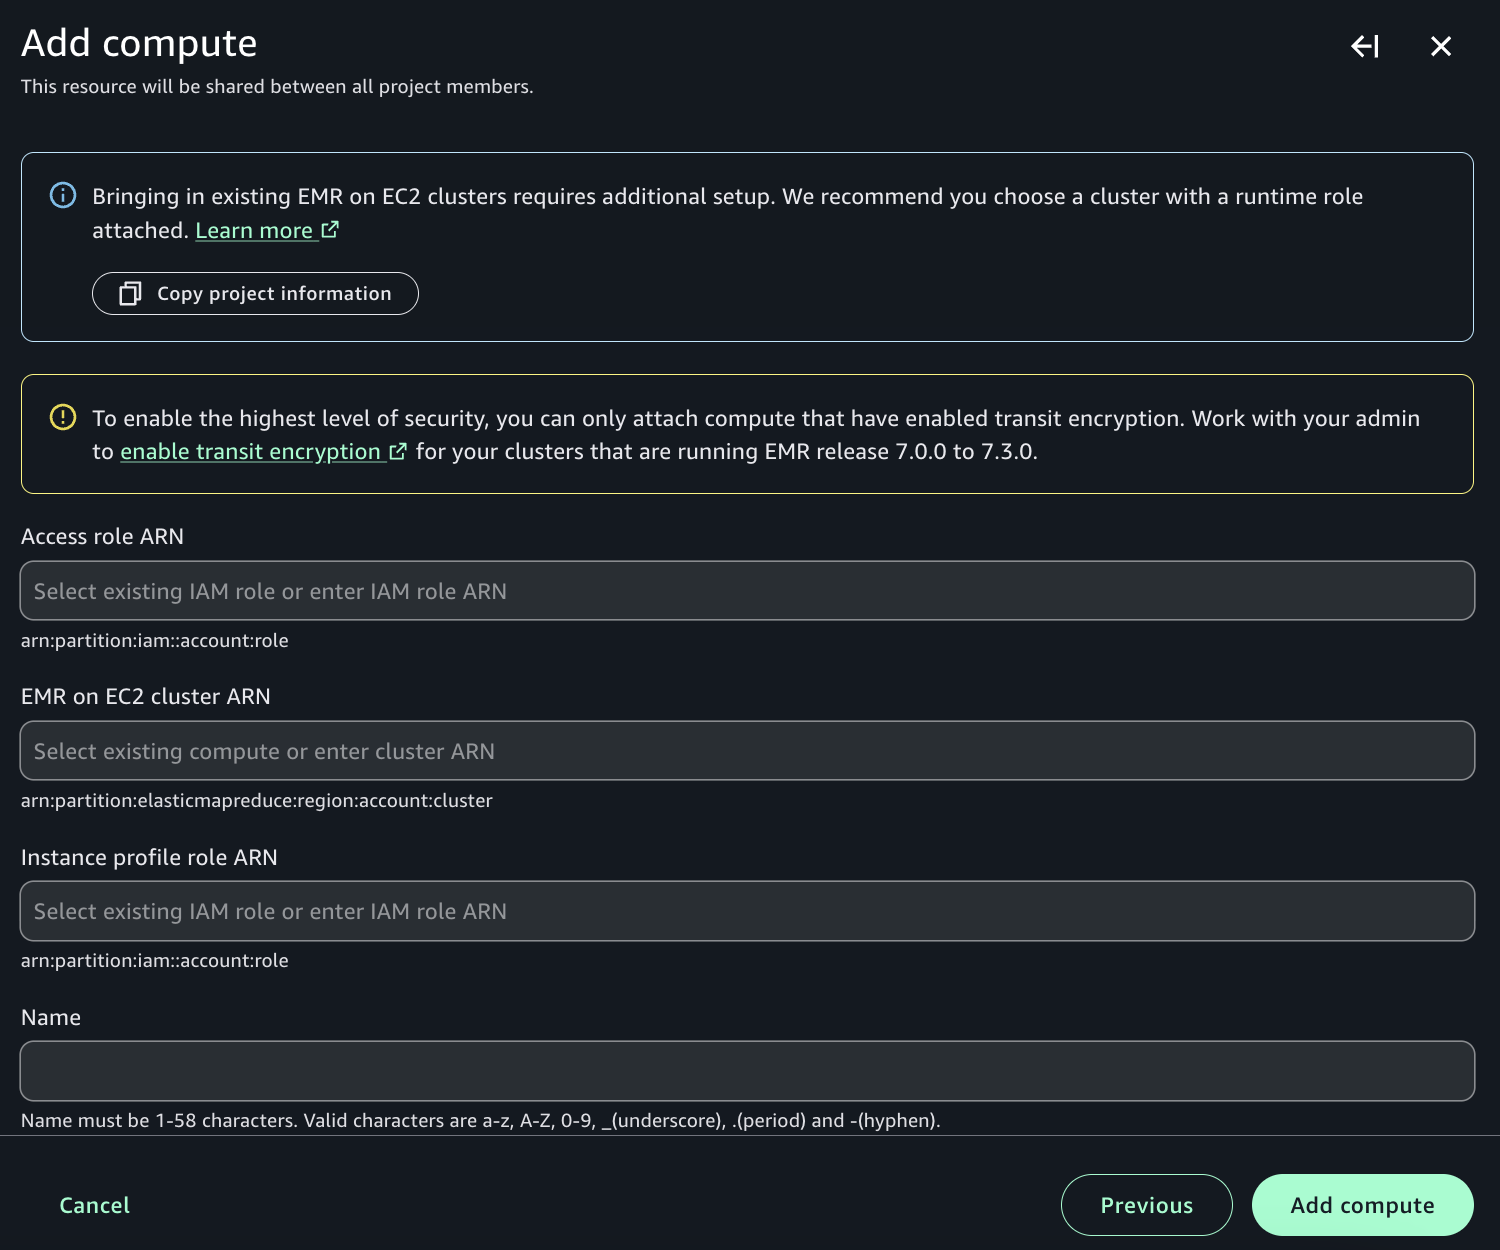Click the info icon in EMR notice
This screenshot has height=1250, width=1500.
pyautogui.click(x=63, y=195)
